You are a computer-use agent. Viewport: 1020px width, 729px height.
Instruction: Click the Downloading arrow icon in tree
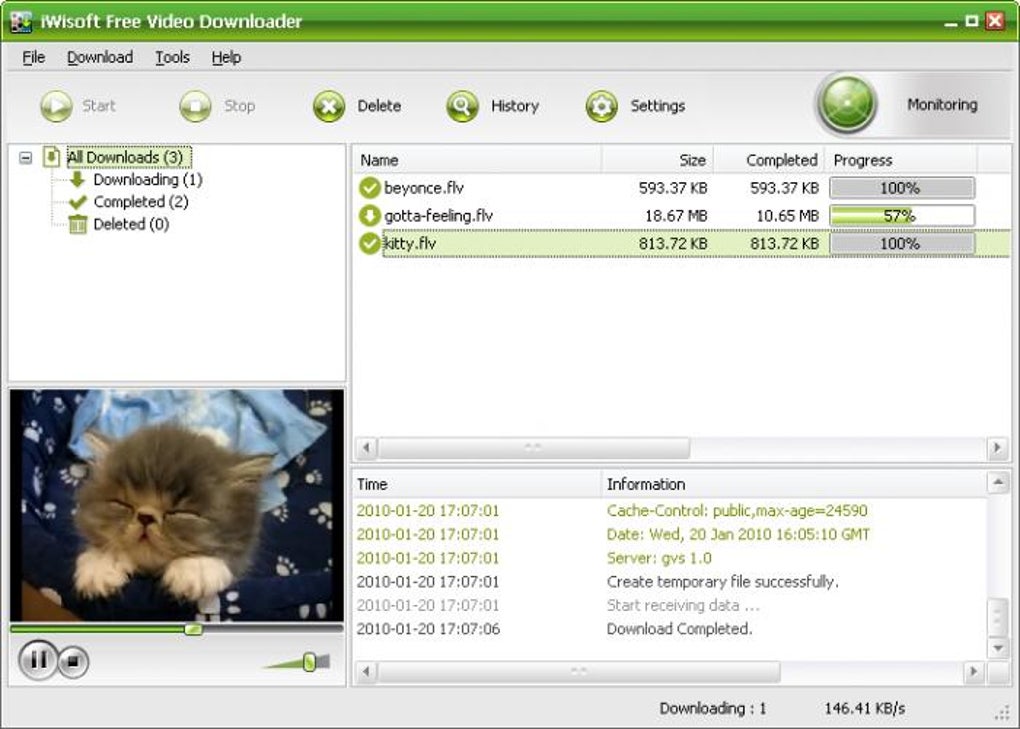pyautogui.click(x=77, y=179)
